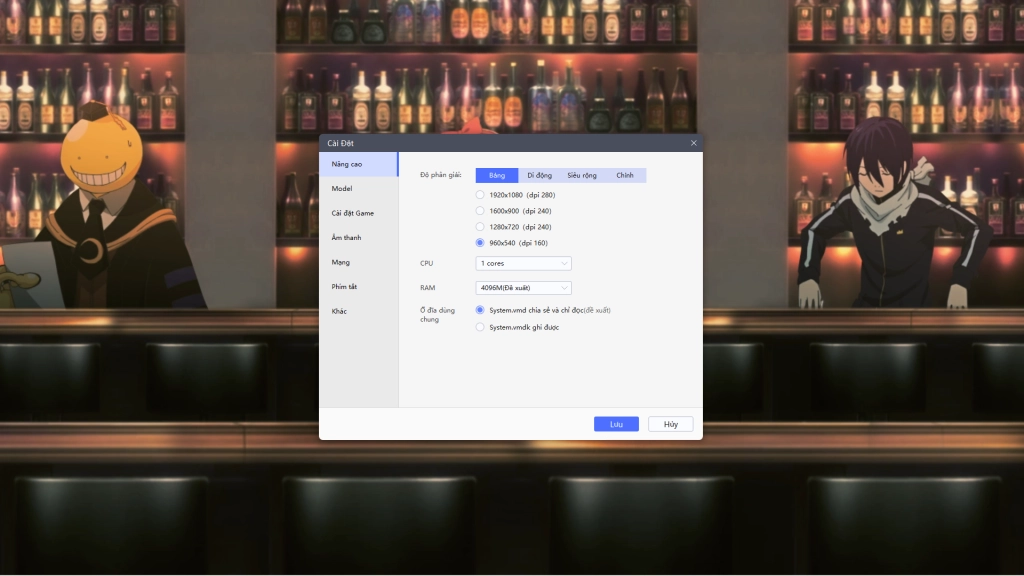Open the Chỉnh custom resolution tab
The image size is (1024, 576).
pyautogui.click(x=625, y=175)
